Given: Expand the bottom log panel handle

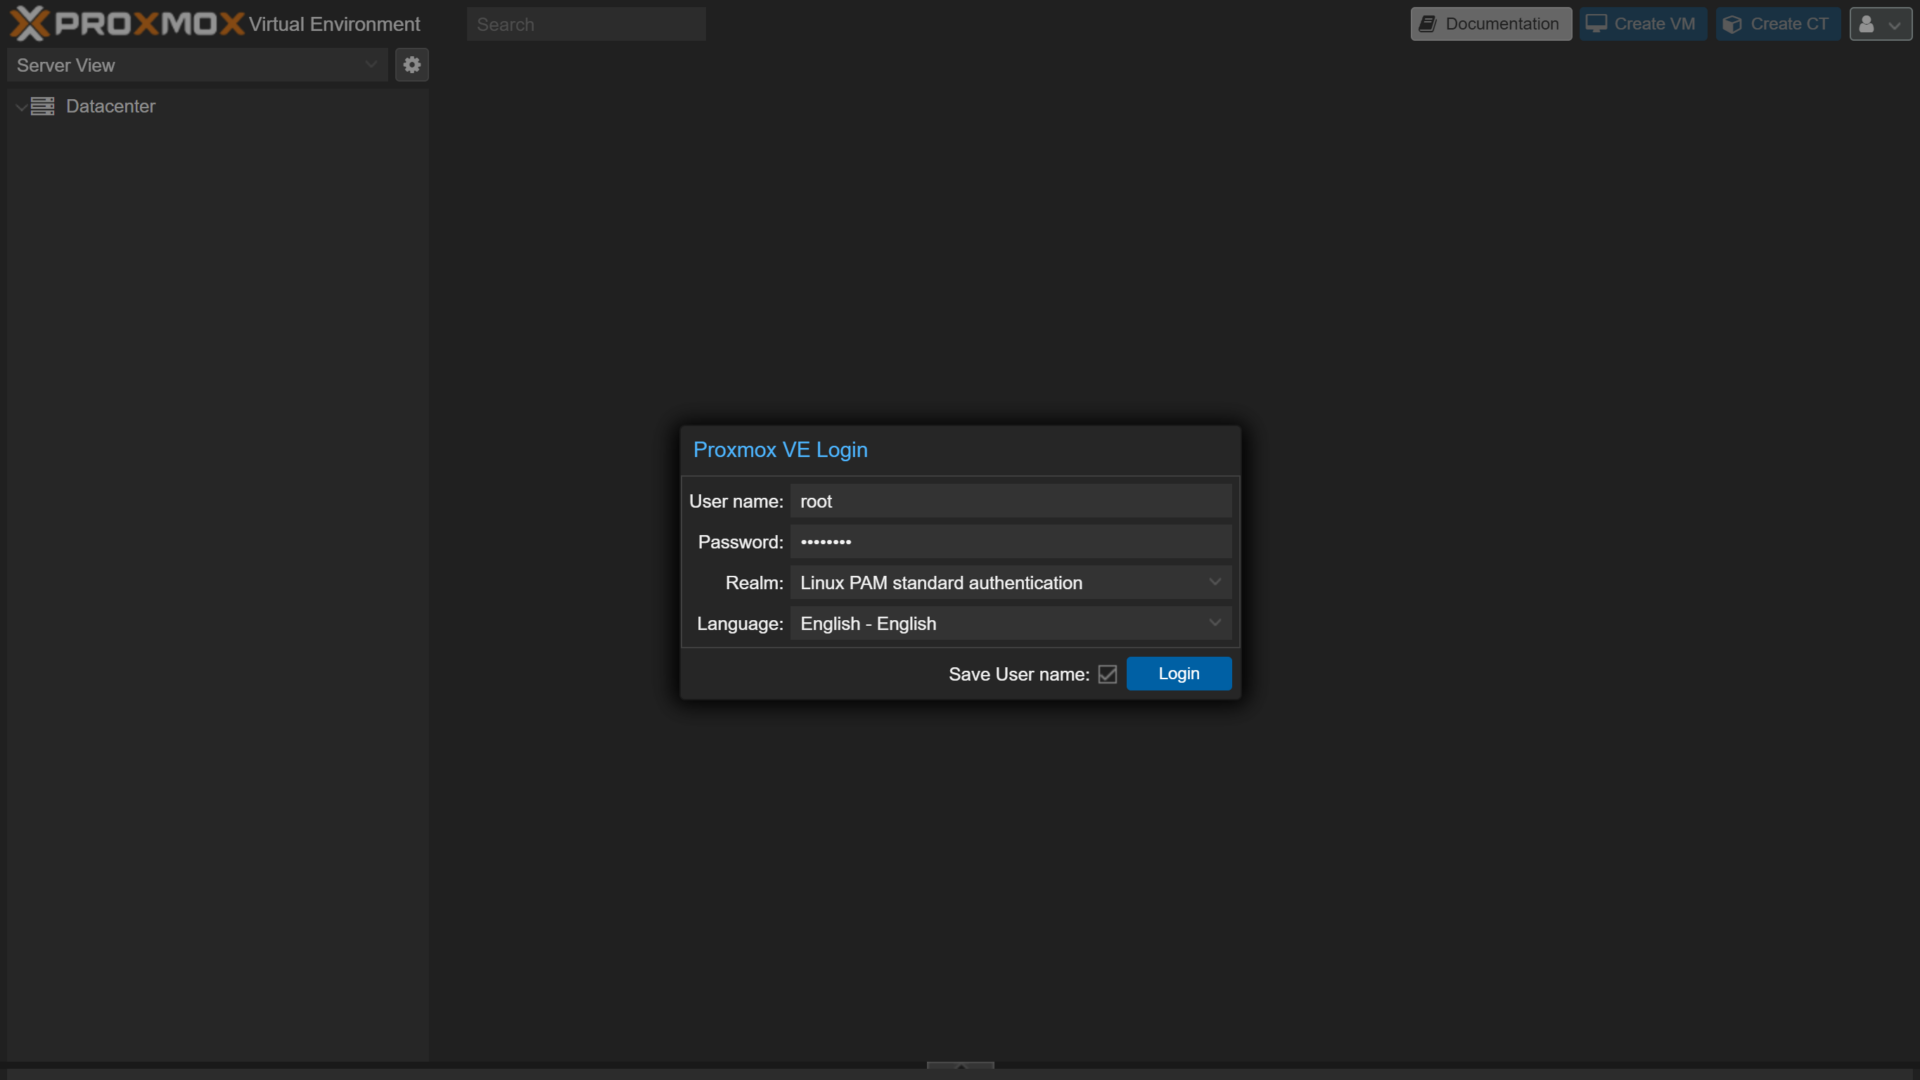Looking at the screenshot, I should click(x=960, y=1066).
